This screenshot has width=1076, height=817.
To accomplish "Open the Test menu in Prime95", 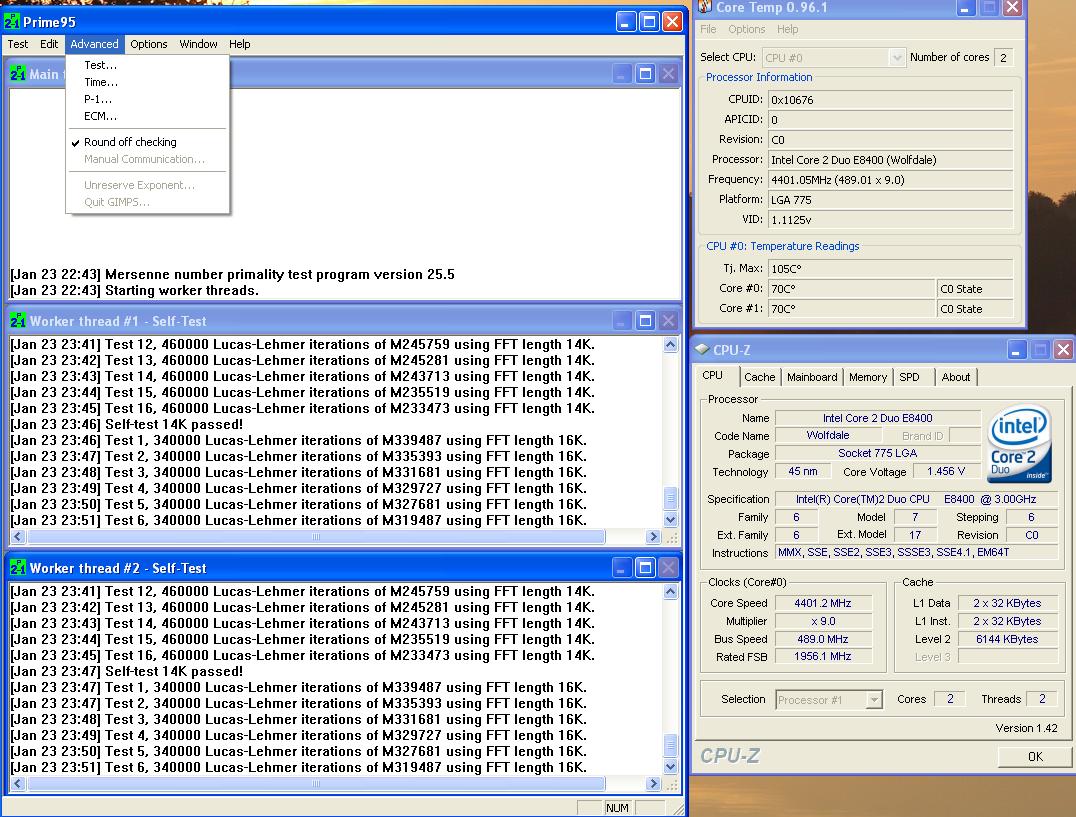I will click(18, 44).
